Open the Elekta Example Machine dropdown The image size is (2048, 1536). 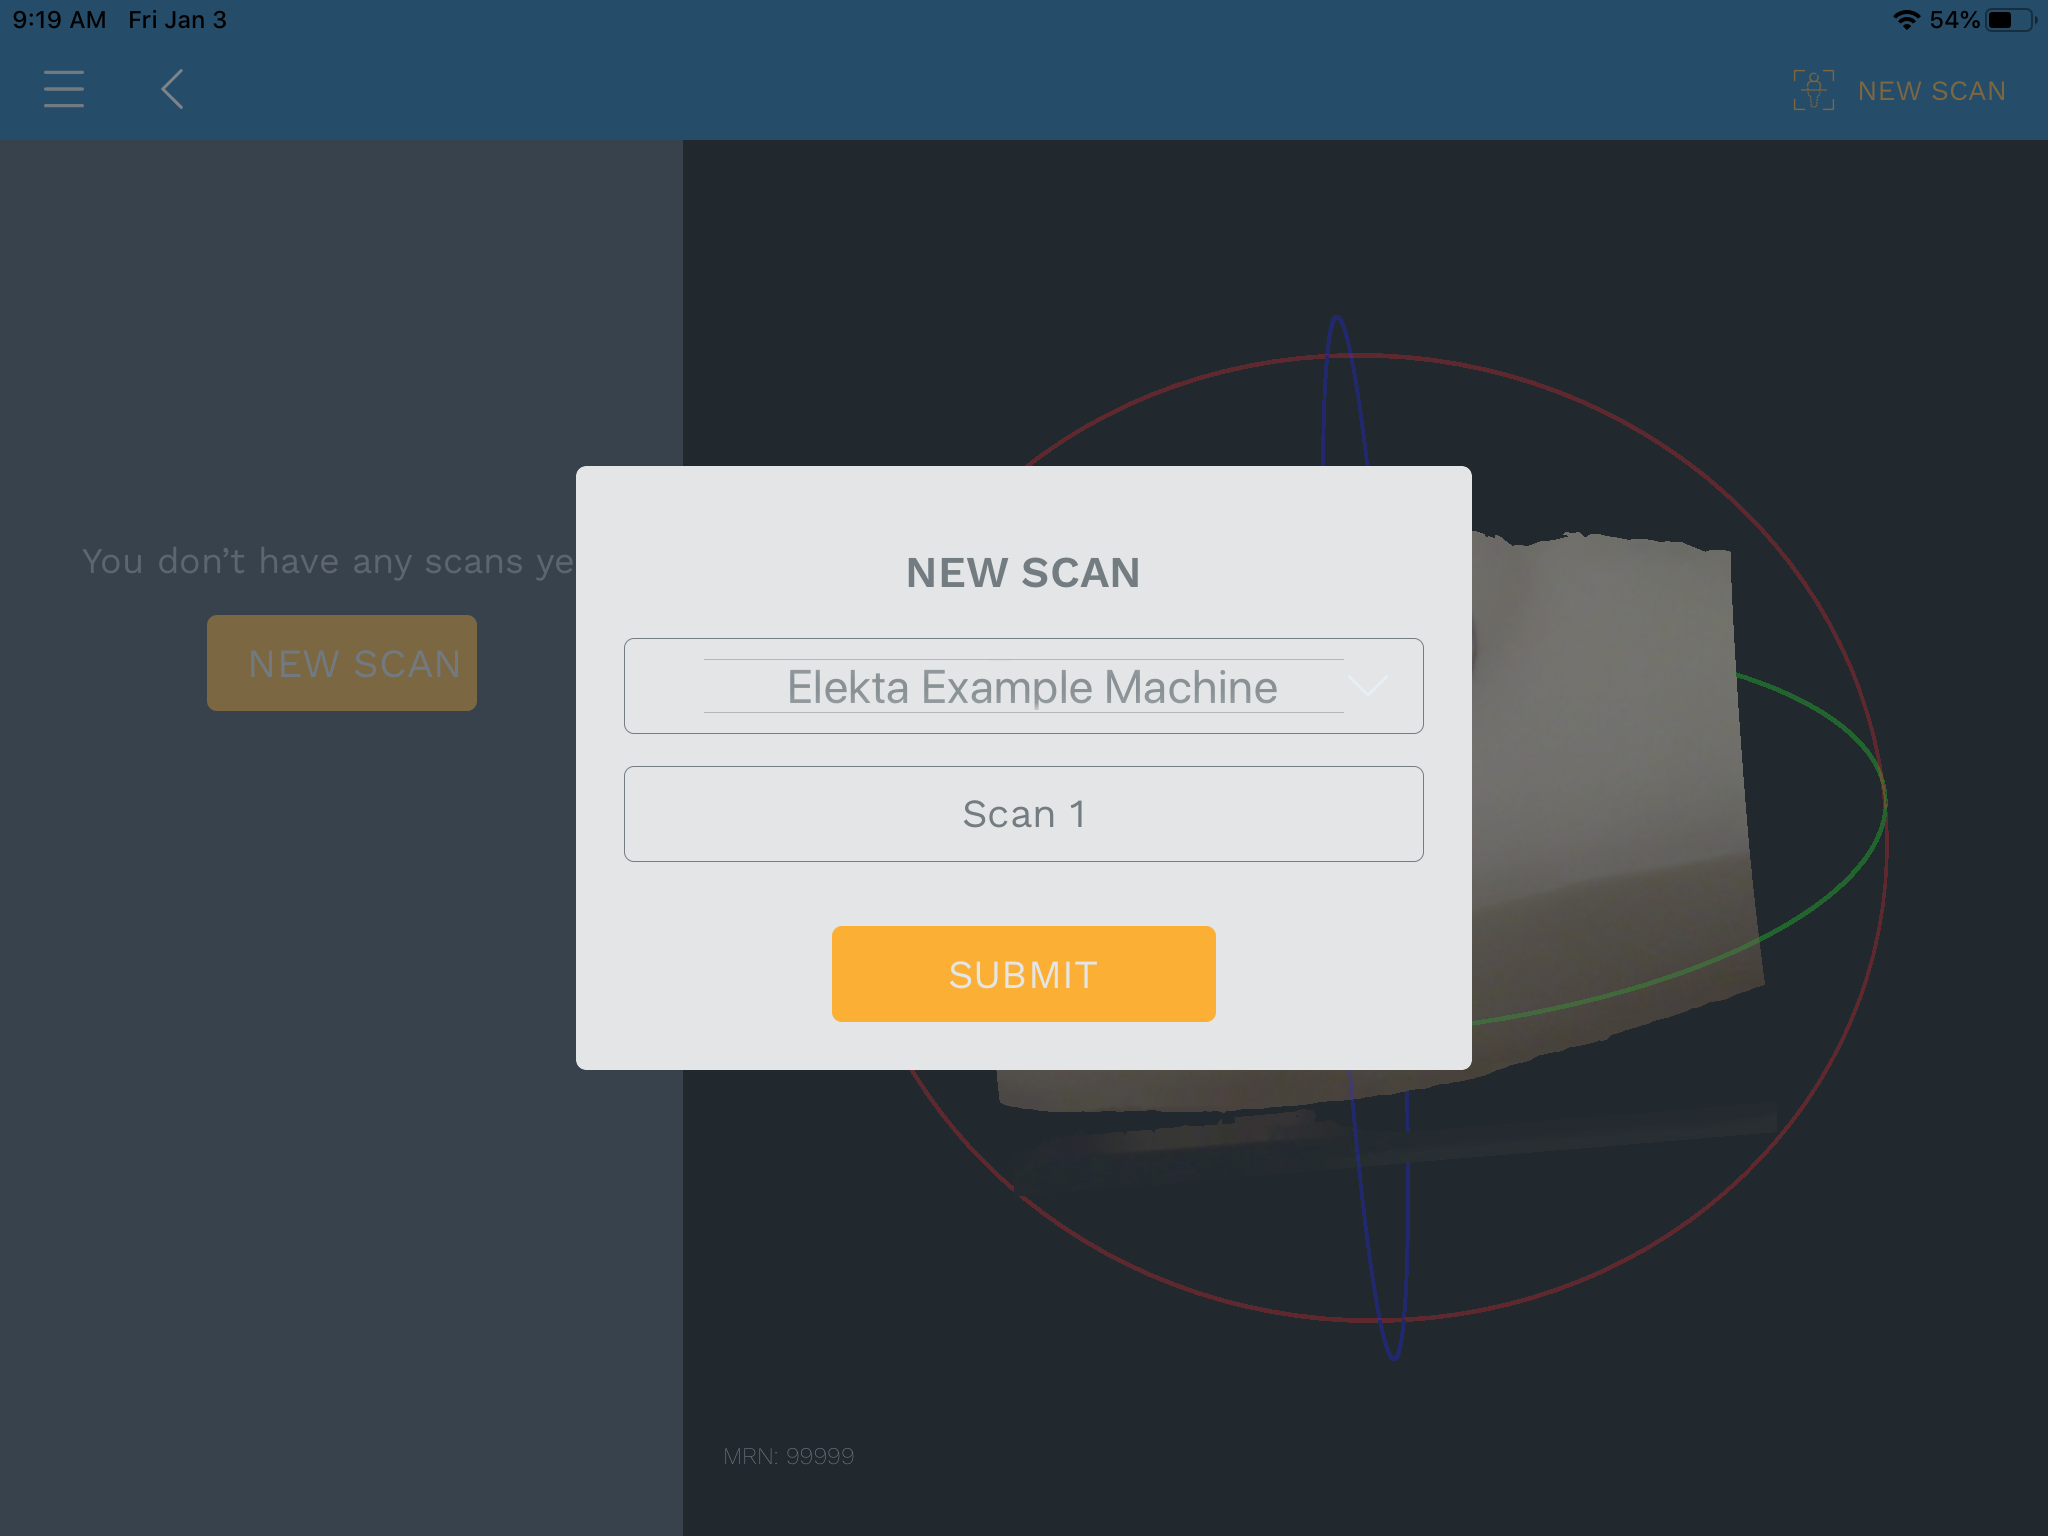(x=1022, y=687)
